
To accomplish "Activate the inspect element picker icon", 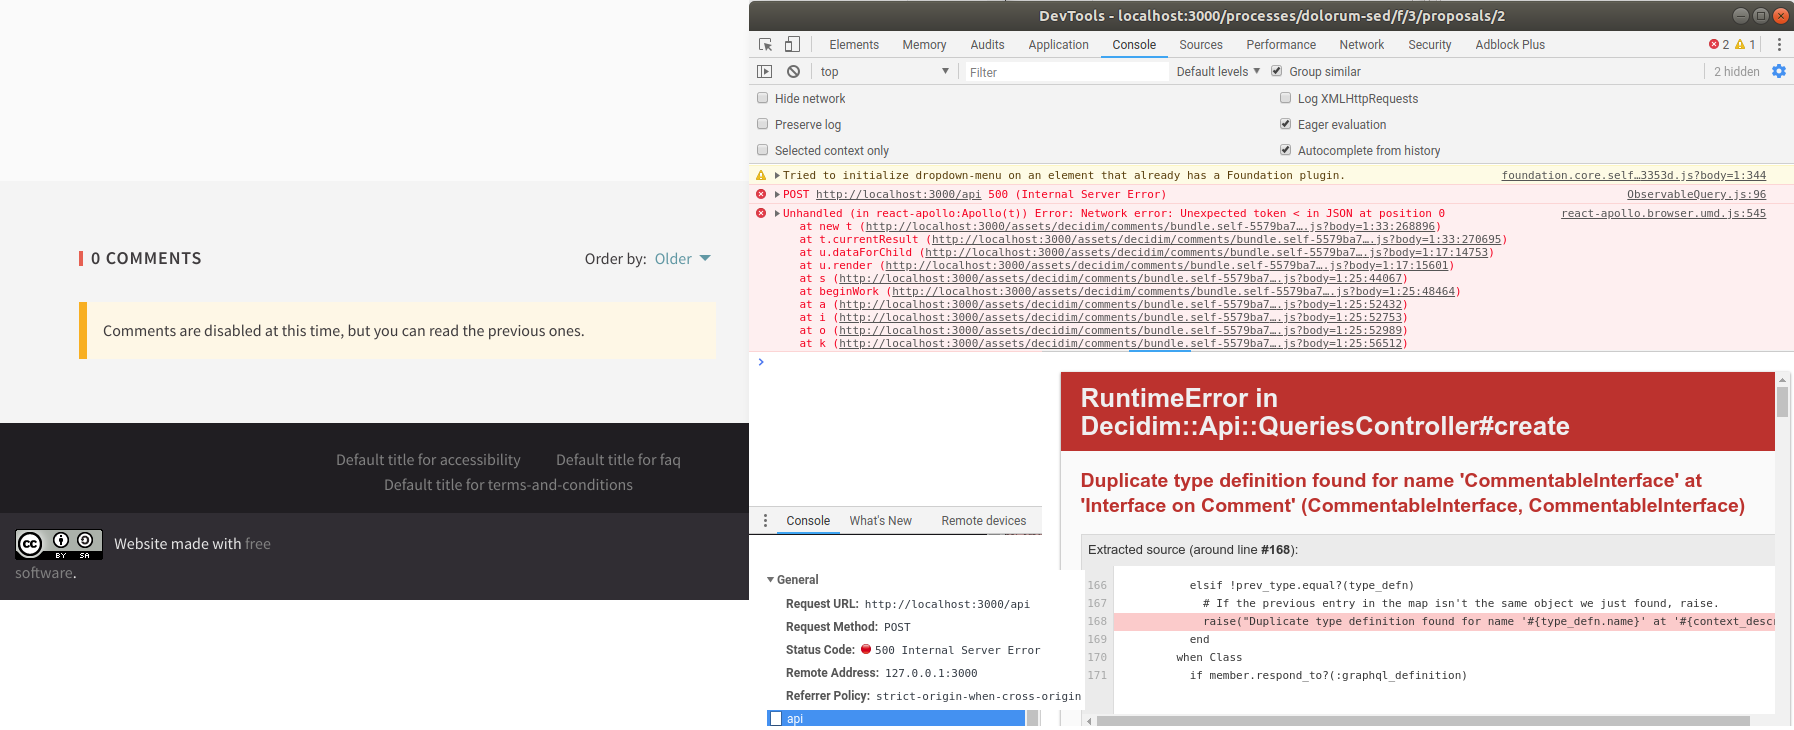I will point(765,45).
